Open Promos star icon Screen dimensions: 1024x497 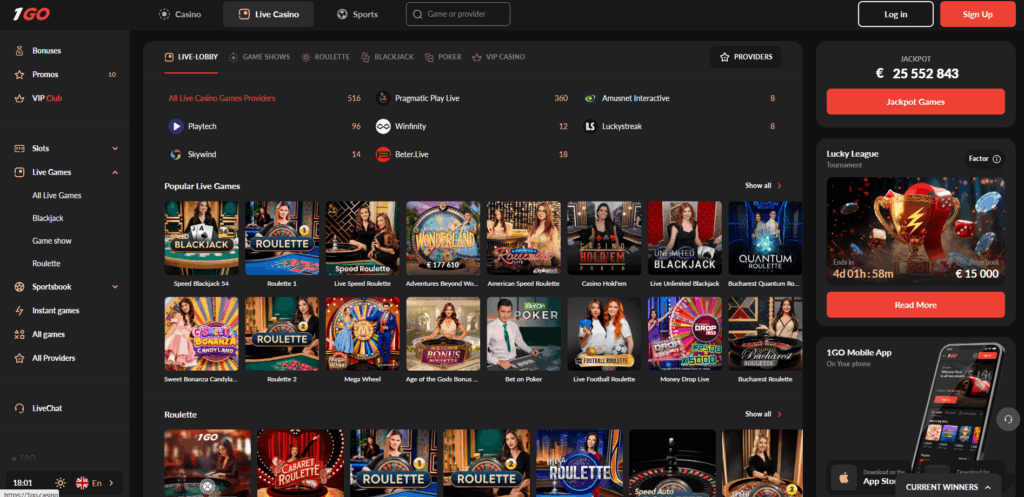click(x=20, y=74)
